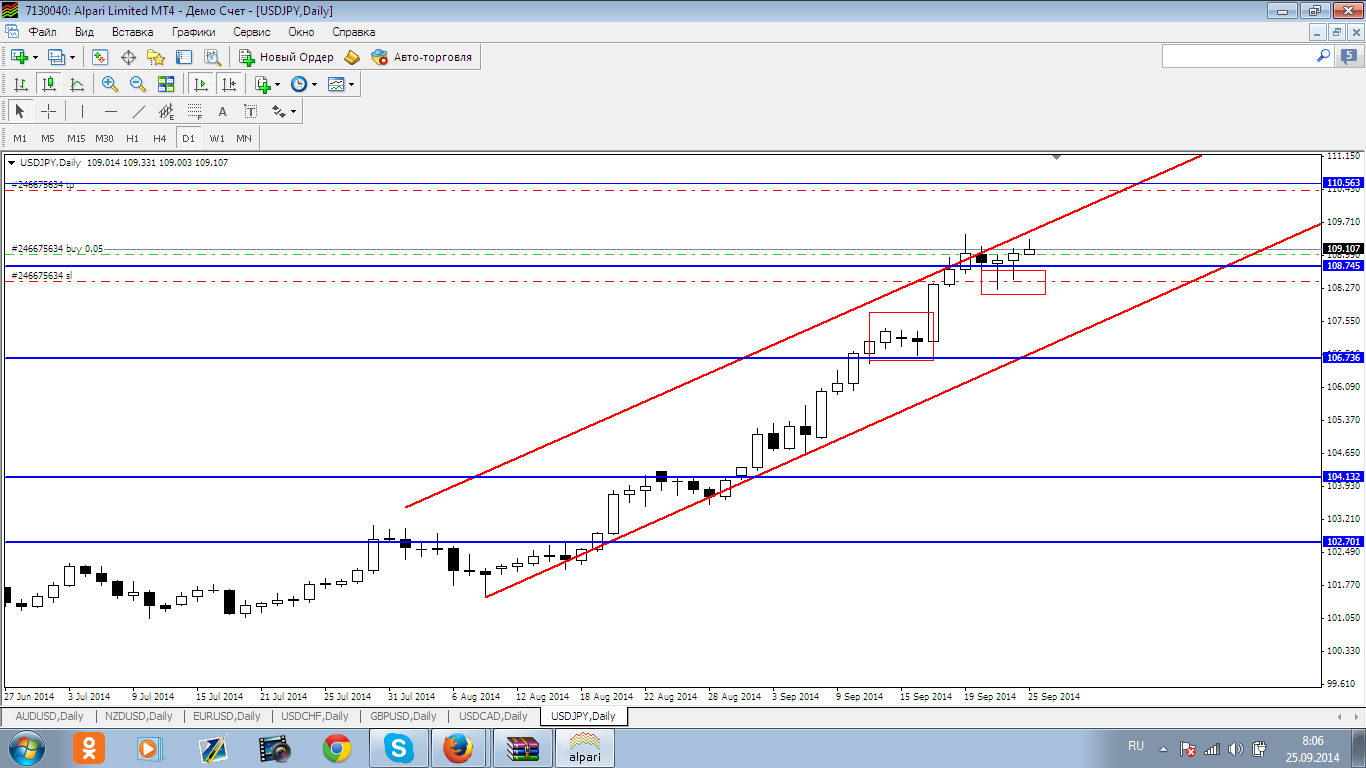
Task: Open the Сервис menu
Action: 252,32
